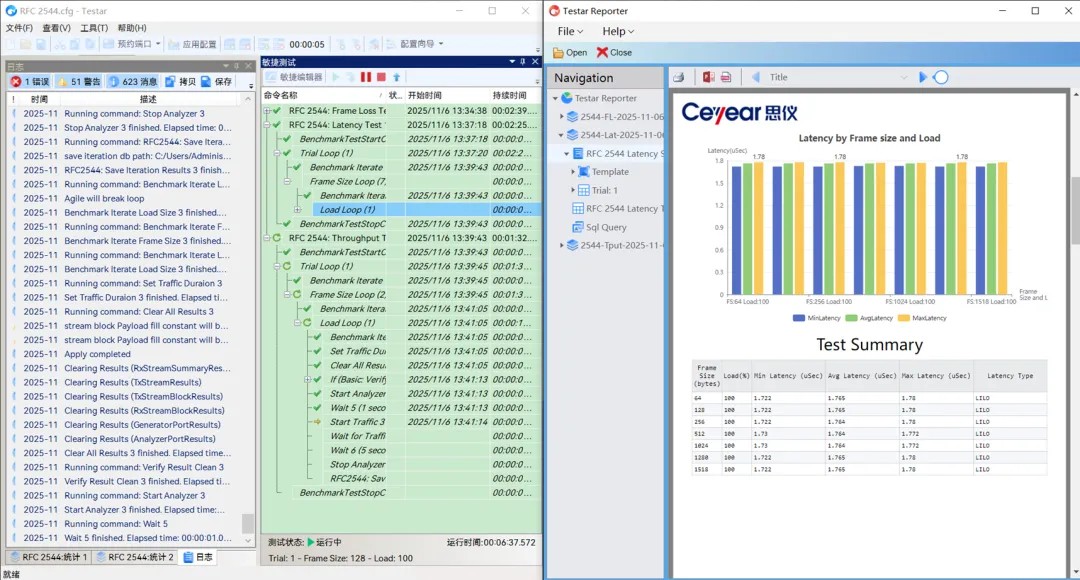Screen dimensions: 1080x580
Task: Expand the 2544-FL report node
Action: pyautogui.click(x=562, y=117)
